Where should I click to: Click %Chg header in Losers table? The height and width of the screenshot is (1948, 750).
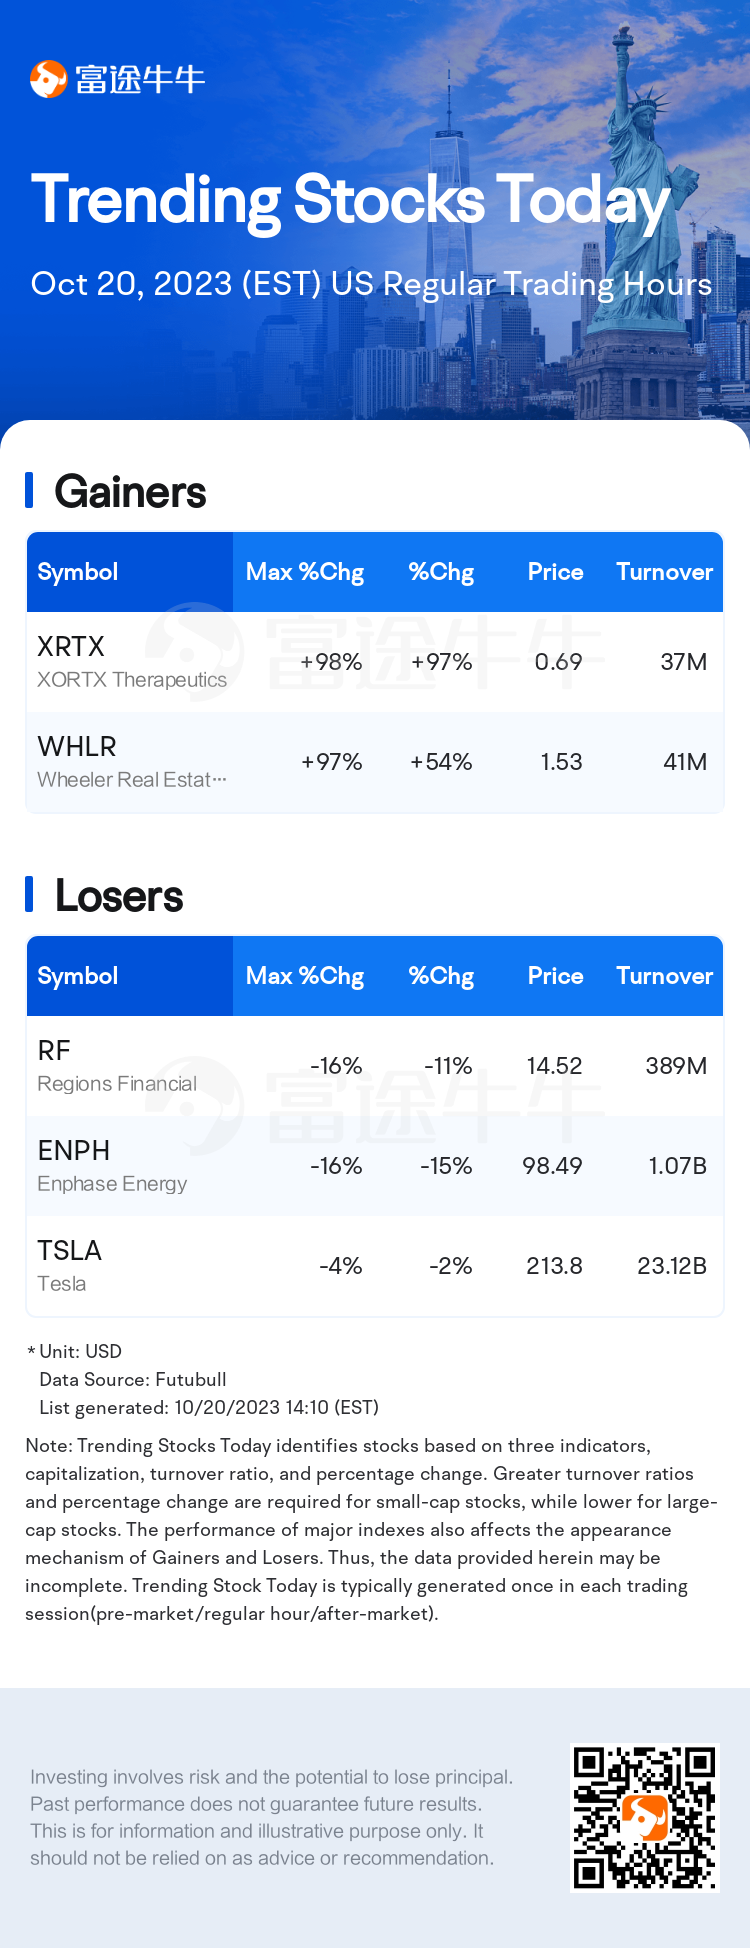tap(441, 976)
